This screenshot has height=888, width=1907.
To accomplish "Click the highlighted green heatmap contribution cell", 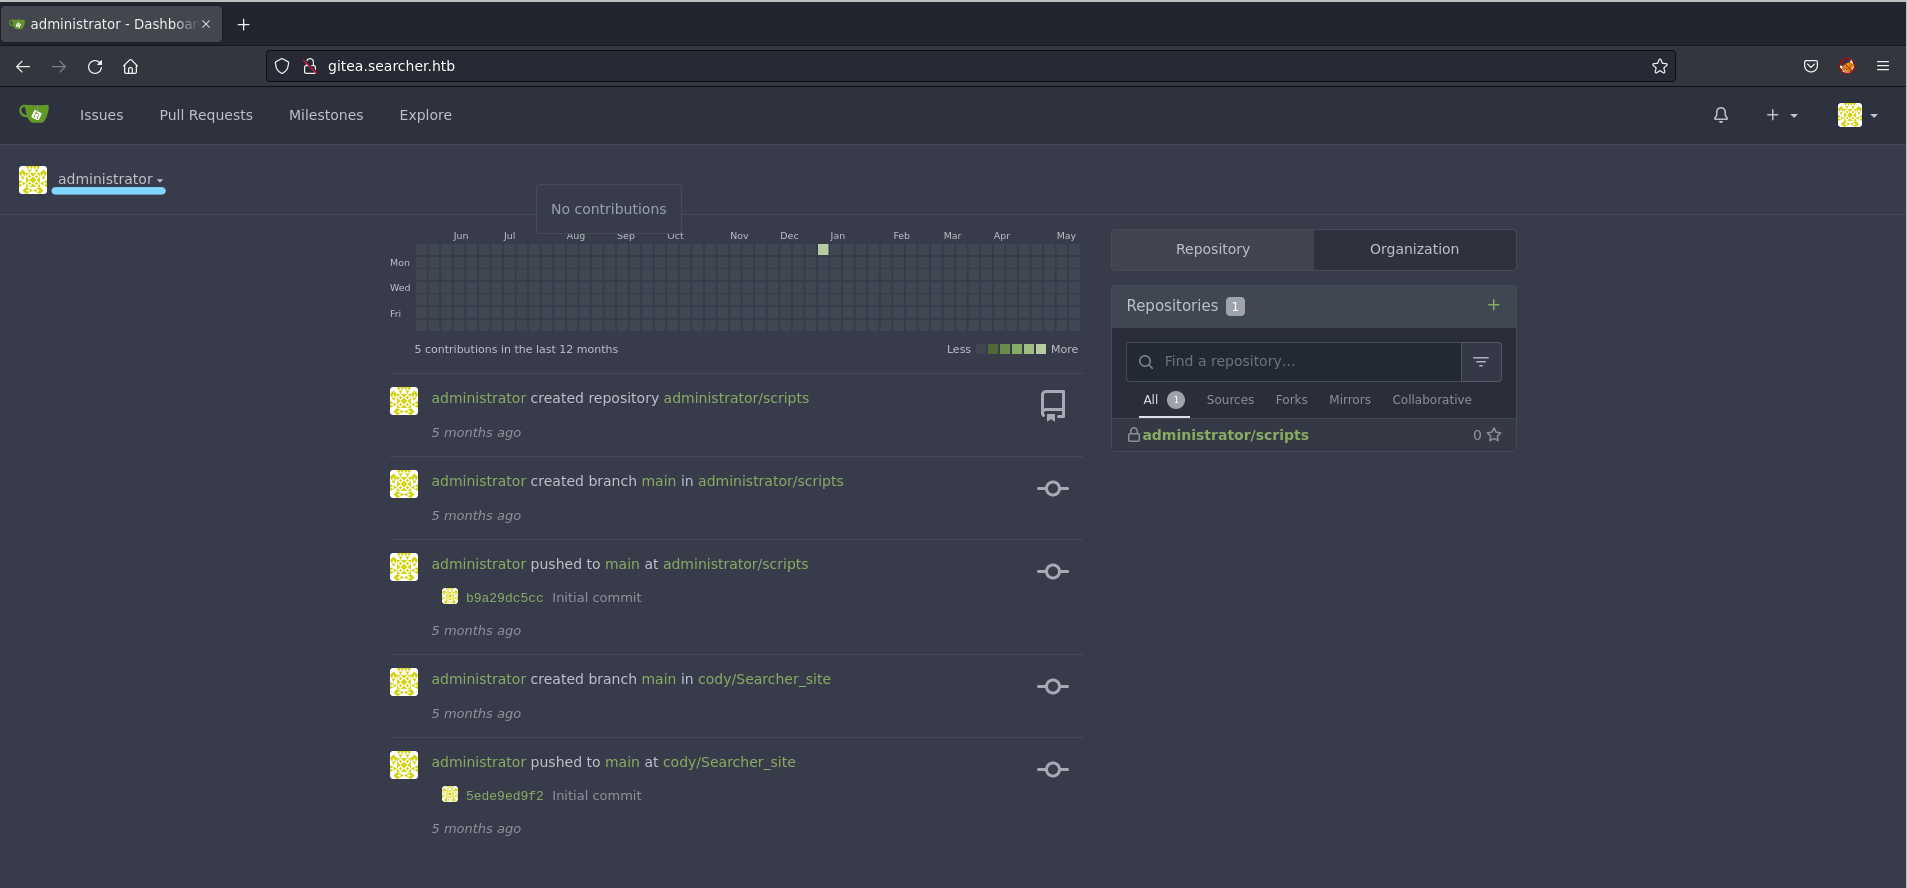I will tap(823, 250).
